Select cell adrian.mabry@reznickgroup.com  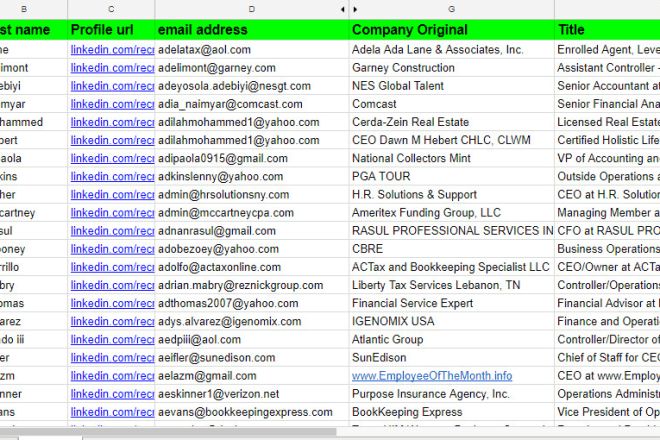click(252, 285)
